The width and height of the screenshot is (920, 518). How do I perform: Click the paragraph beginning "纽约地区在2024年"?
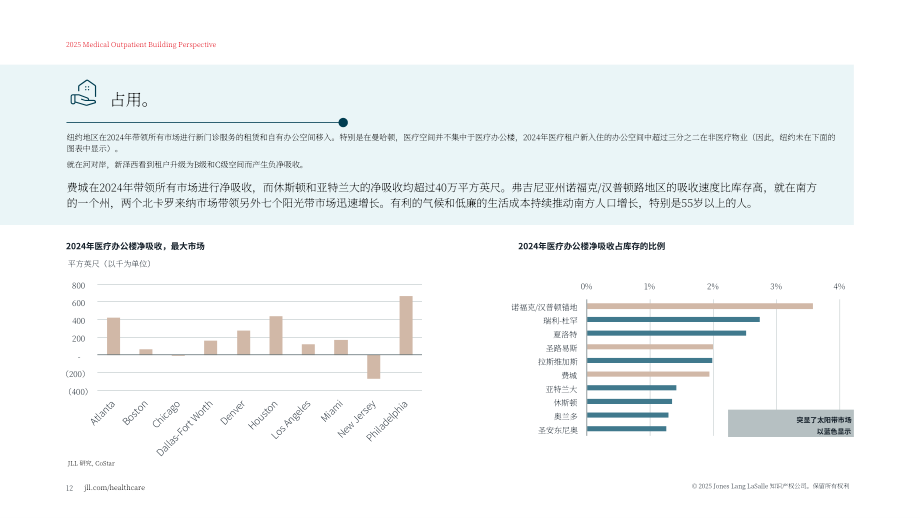(x=451, y=143)
